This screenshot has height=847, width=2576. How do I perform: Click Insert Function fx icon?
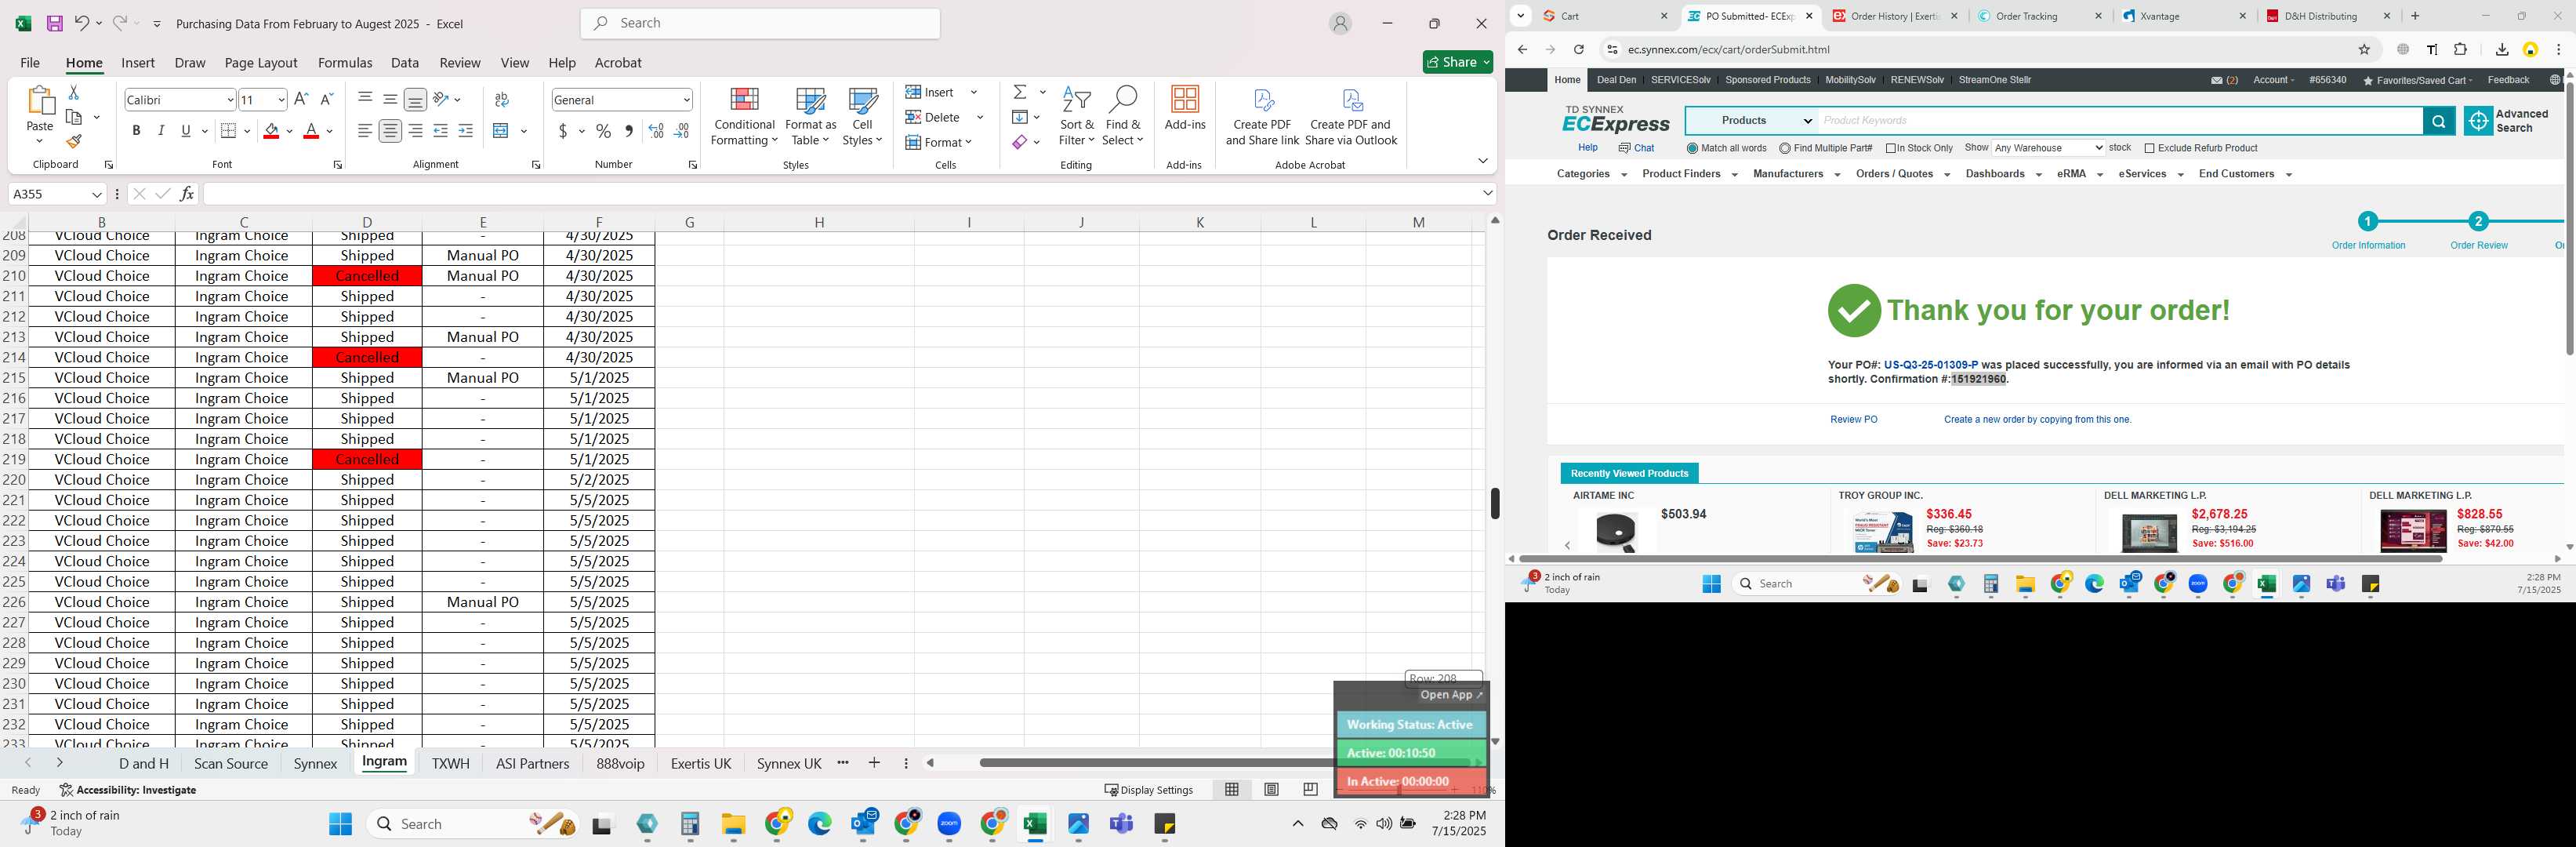(x=186, y=194)
